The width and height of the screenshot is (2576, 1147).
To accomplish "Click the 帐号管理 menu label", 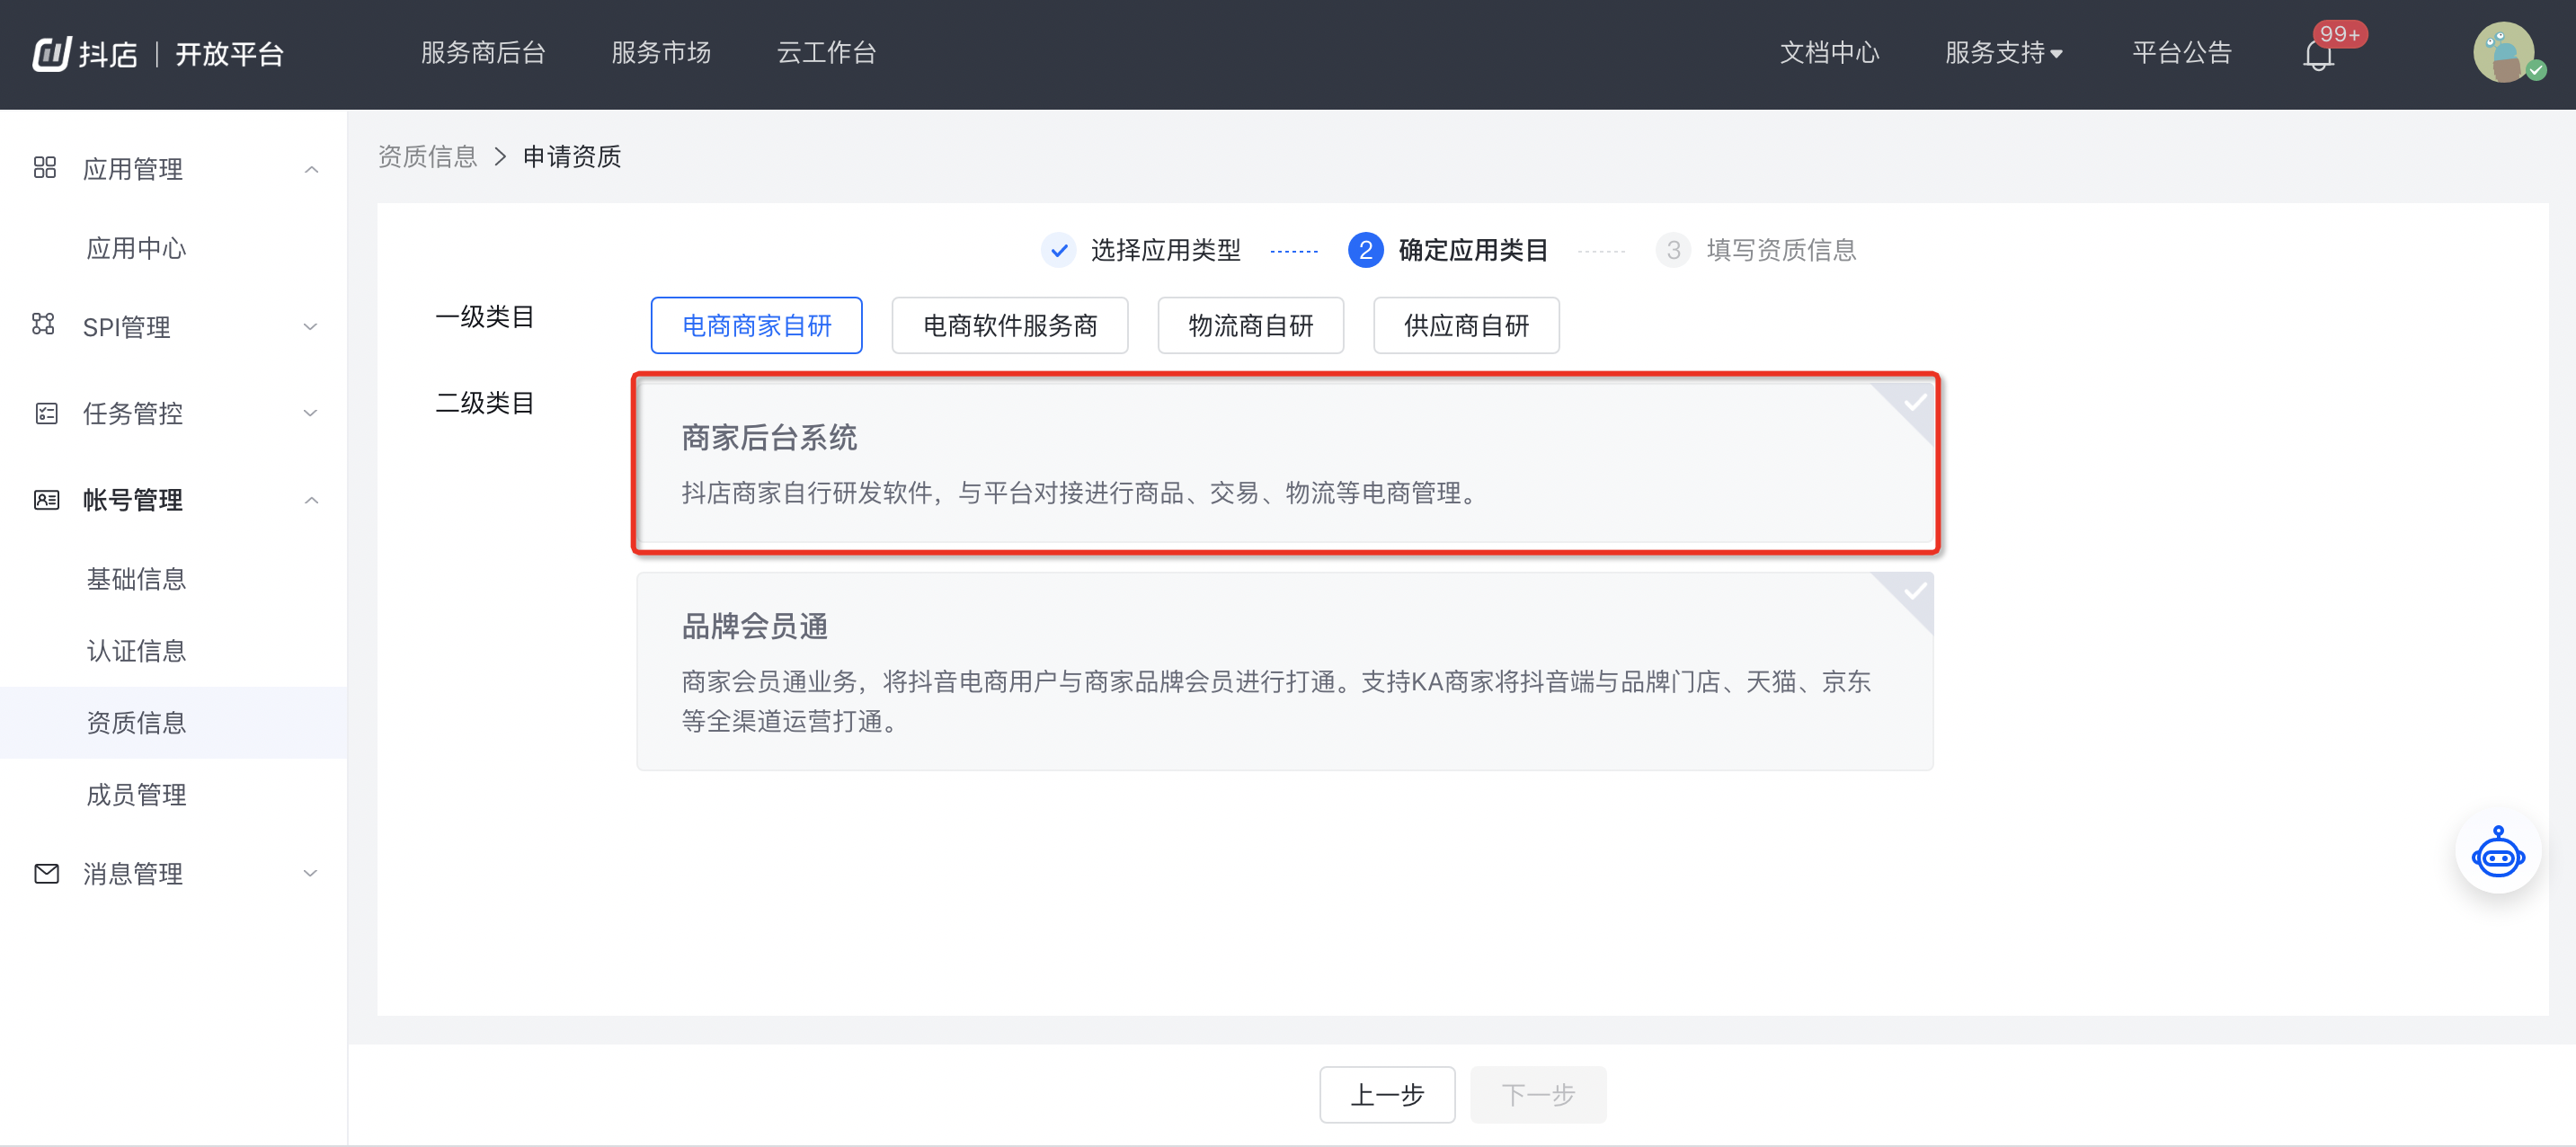I will [133, 500].
